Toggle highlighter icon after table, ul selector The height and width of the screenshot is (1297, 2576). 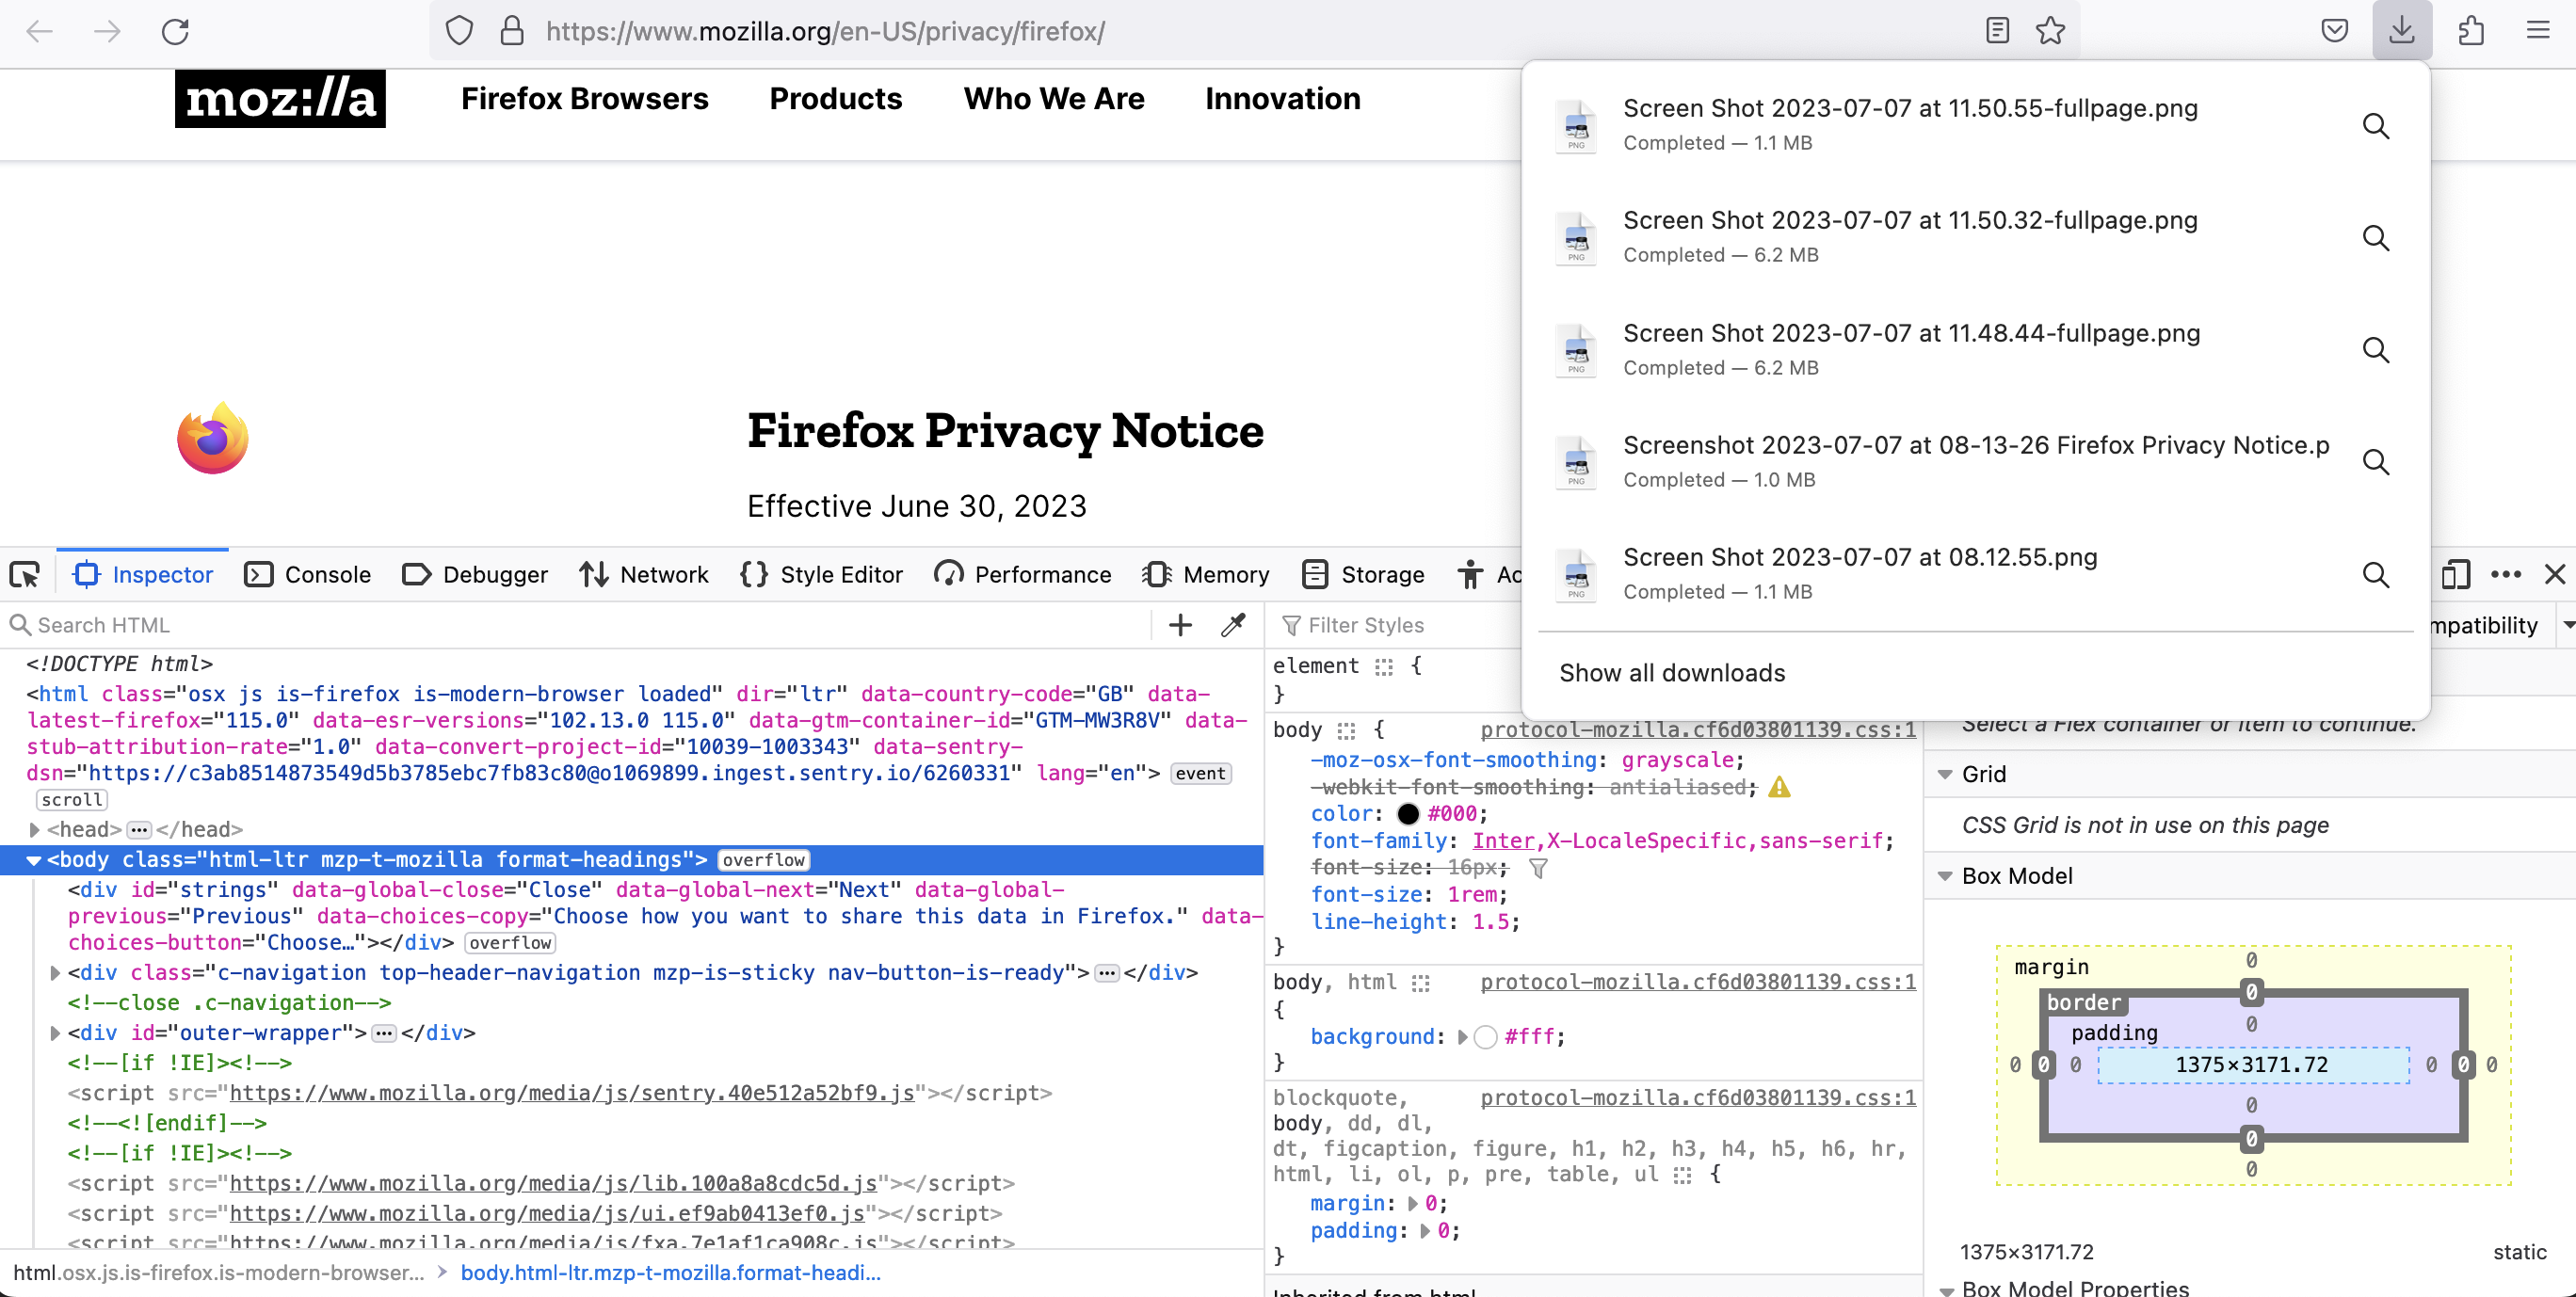point(1683,1175)
